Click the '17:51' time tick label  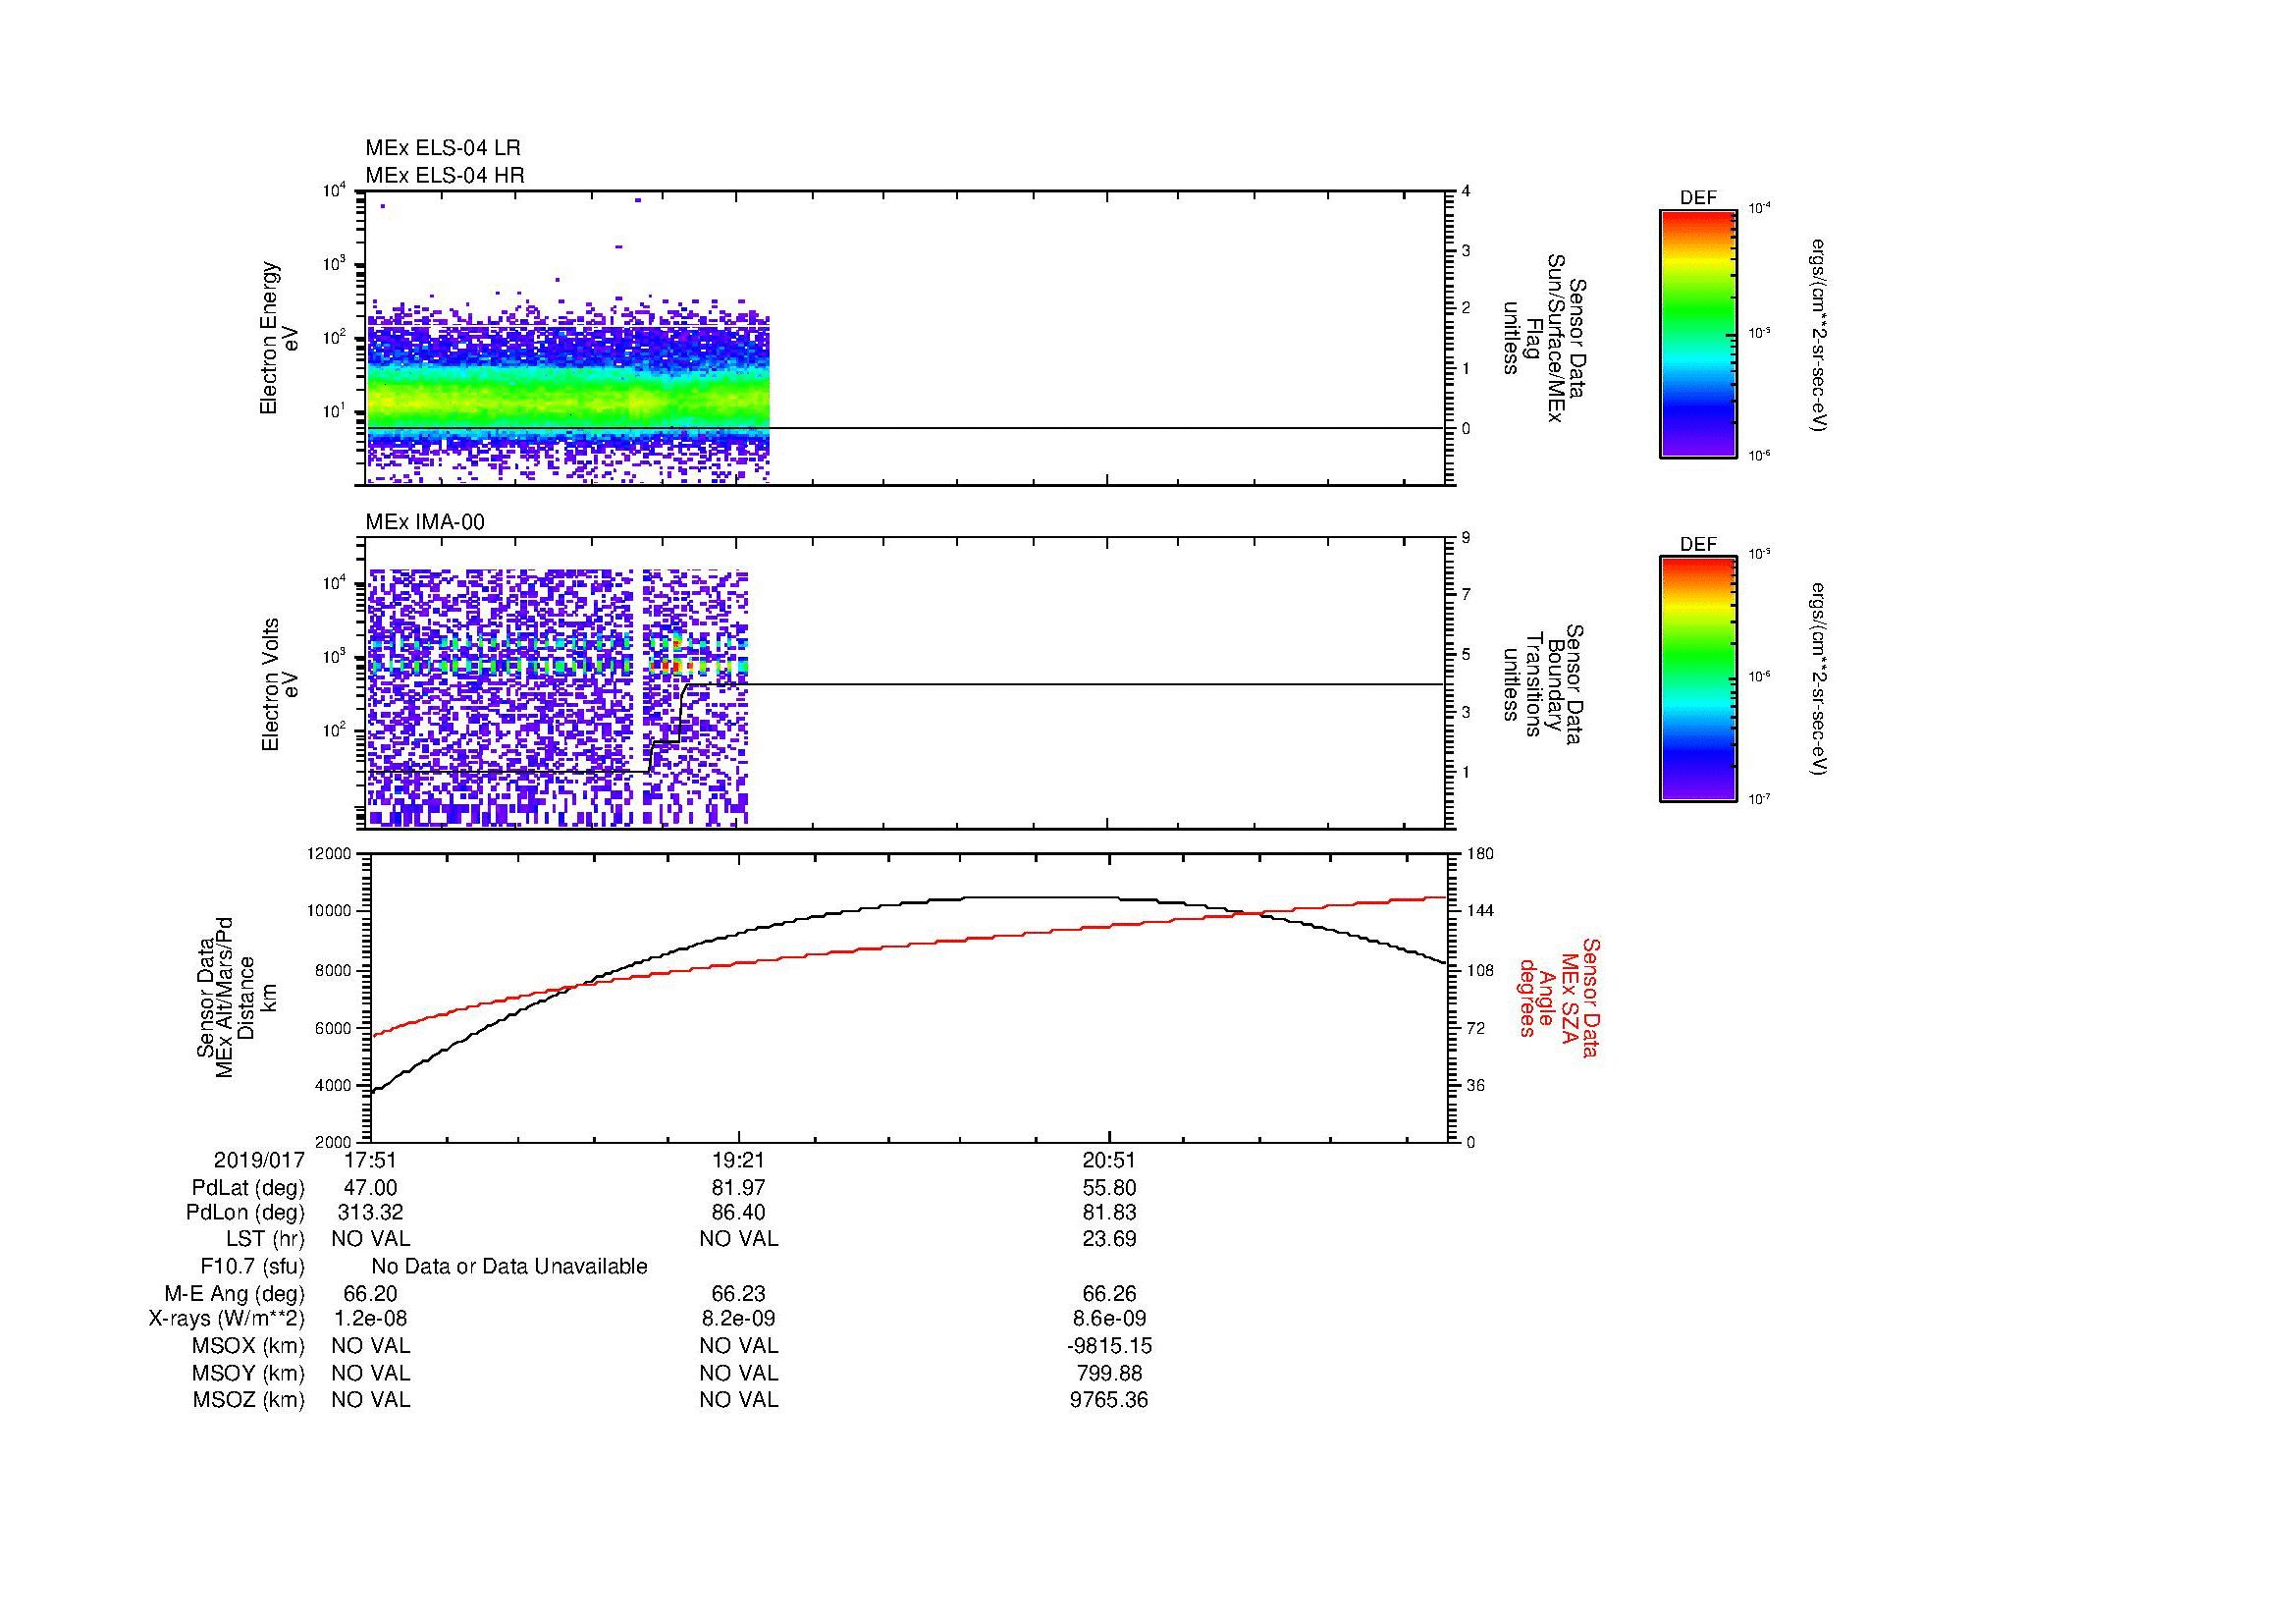(x=370, y=1160)
